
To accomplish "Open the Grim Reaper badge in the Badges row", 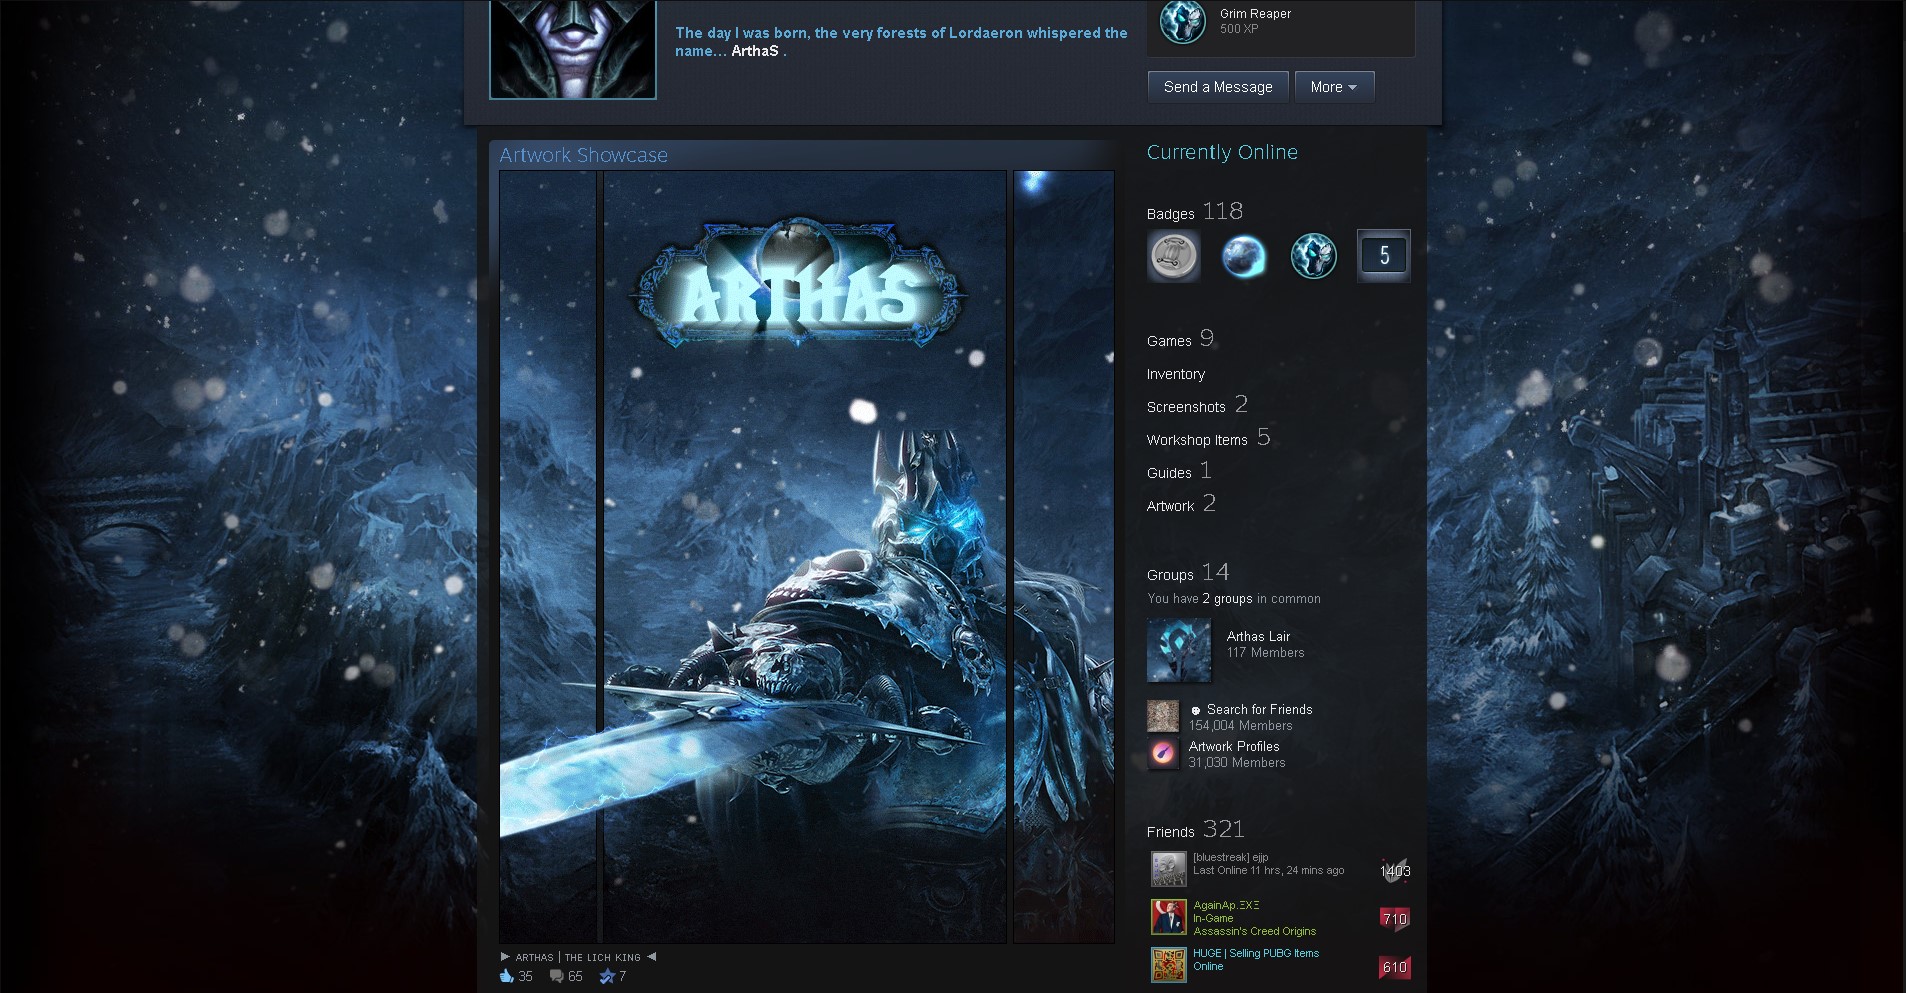I will 1313,255.
